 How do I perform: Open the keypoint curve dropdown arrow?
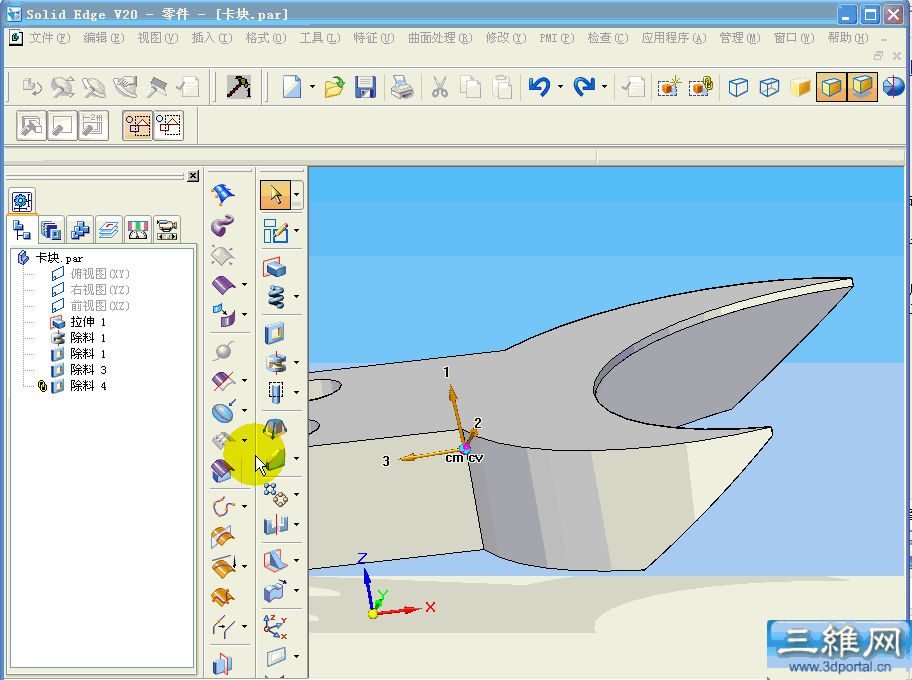pyautogui.click(x=244, y=506)
